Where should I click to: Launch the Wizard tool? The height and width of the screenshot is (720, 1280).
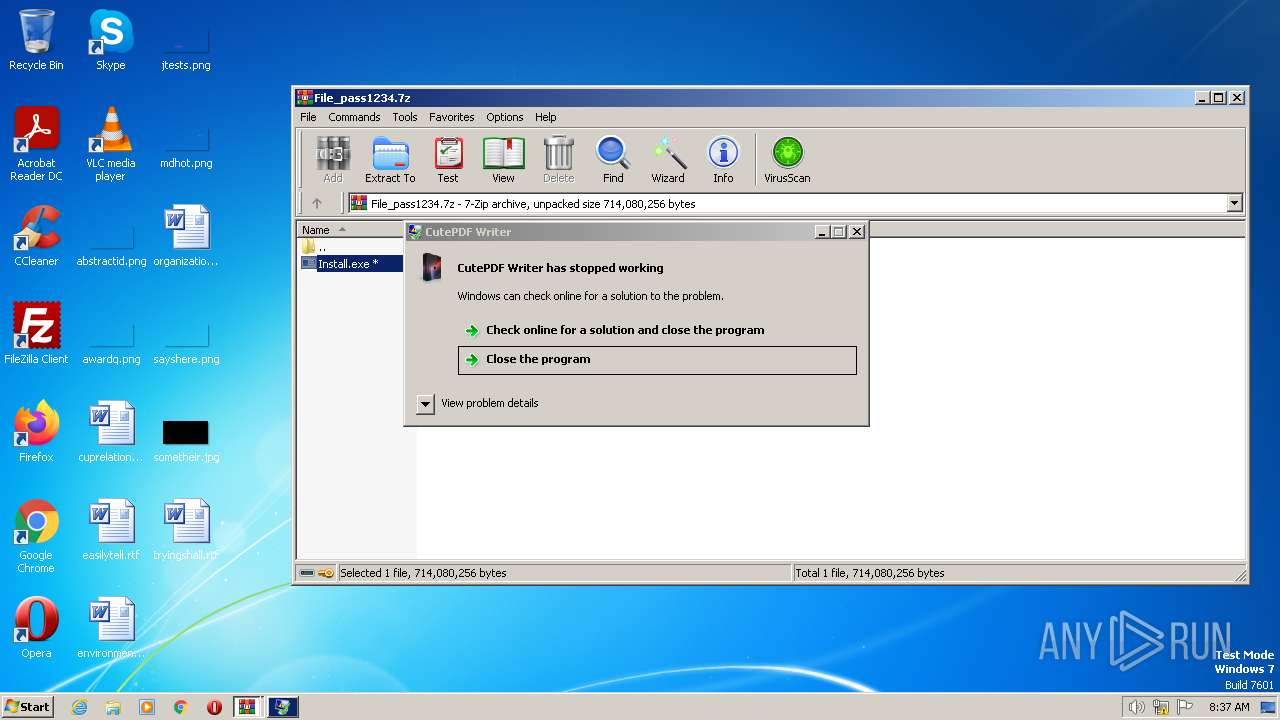click(x=668, y=160)
